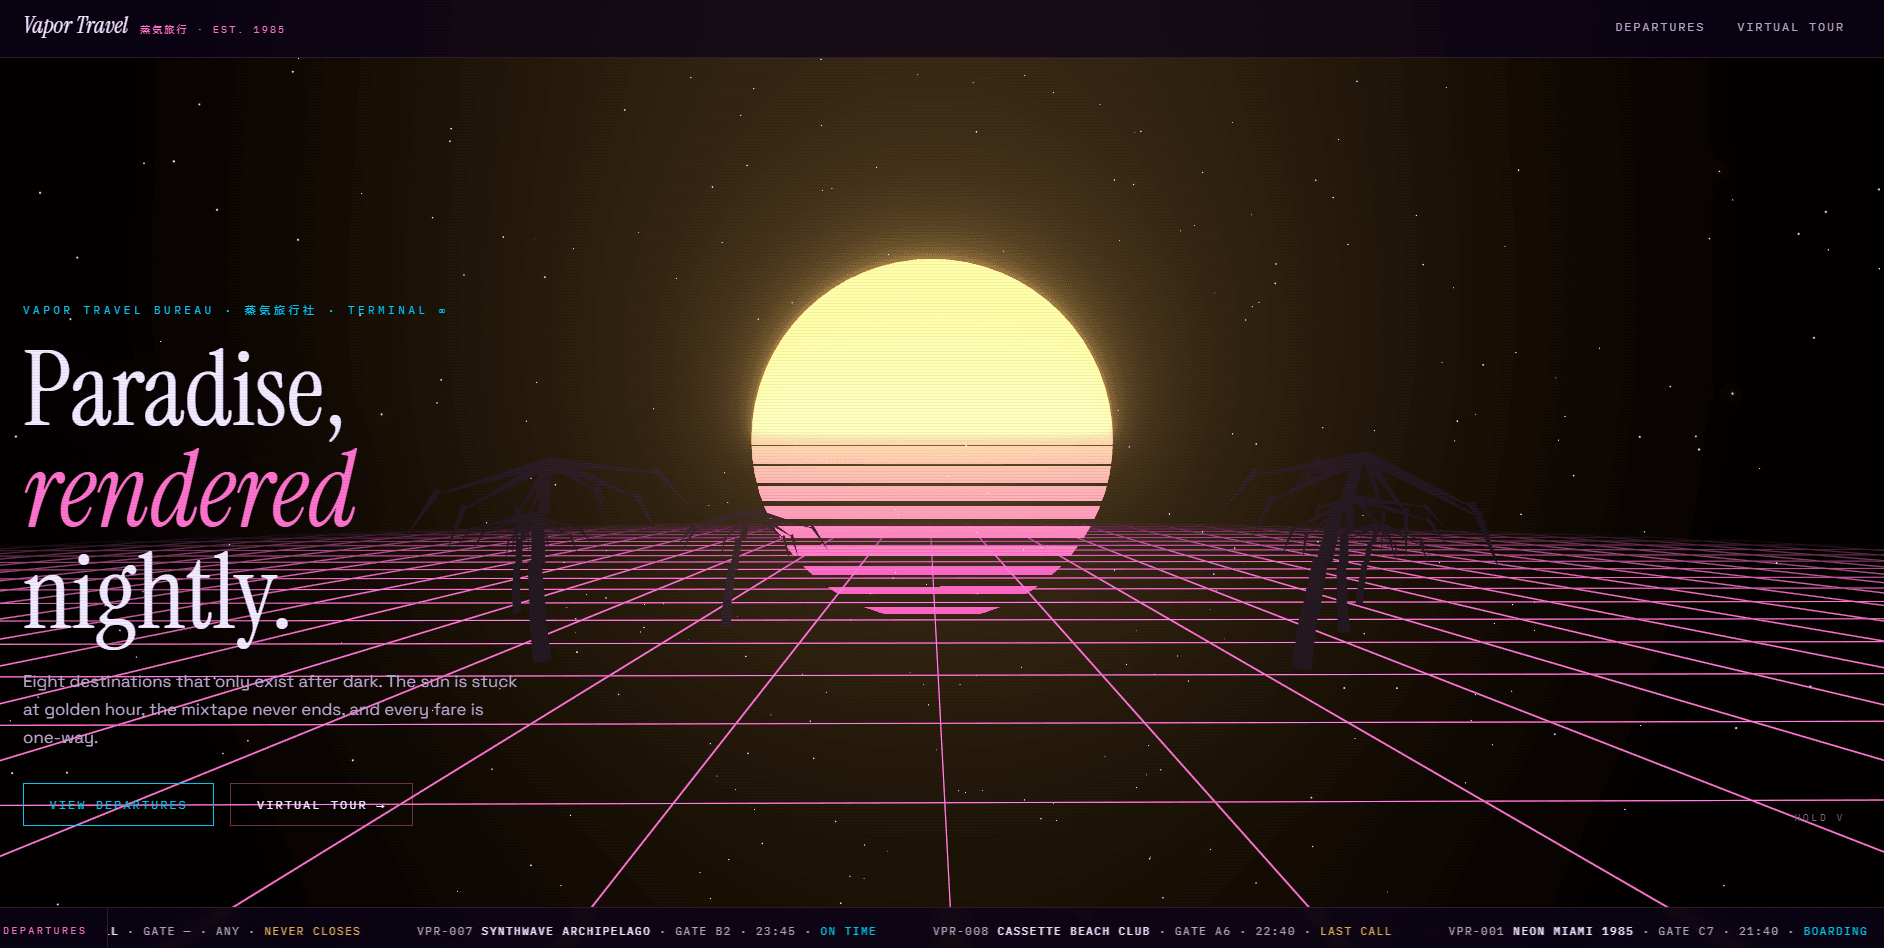Image resolution: width=1884 pixels, height=948 pixels.
Task: Click the 22:40 departure time
Action: 1275,932
